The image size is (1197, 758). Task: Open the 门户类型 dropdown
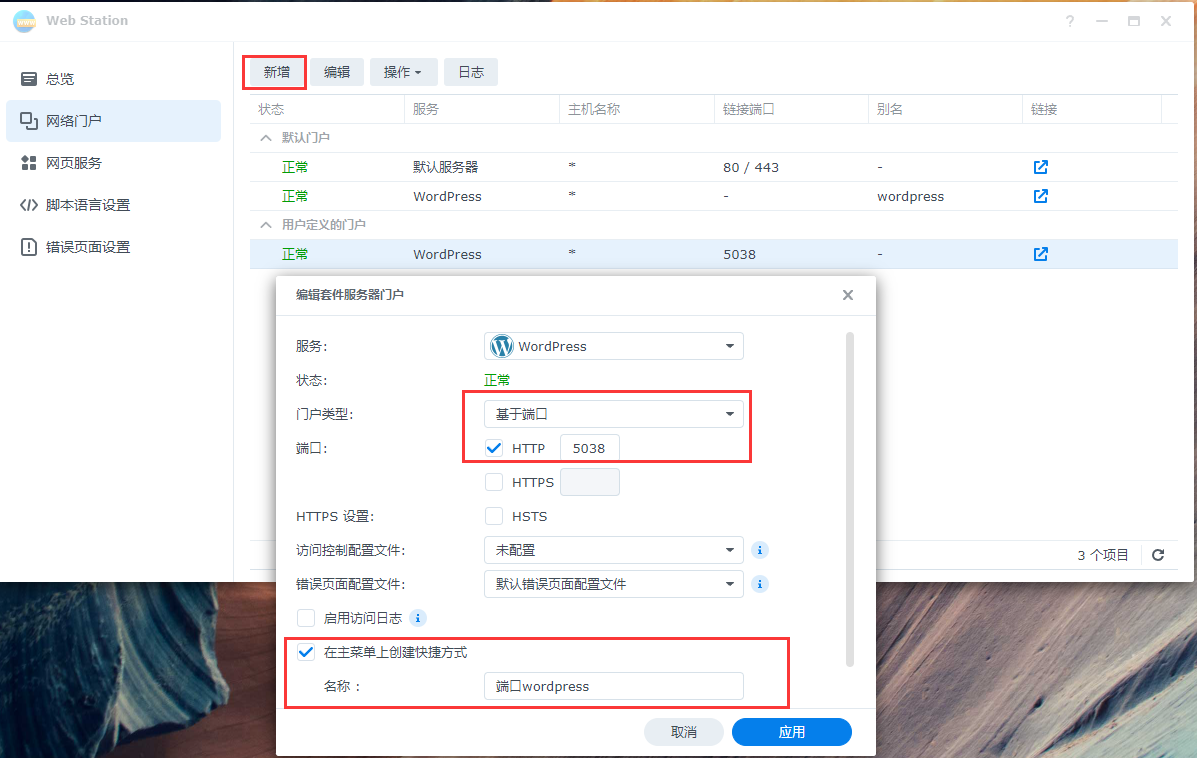[613, 414]
